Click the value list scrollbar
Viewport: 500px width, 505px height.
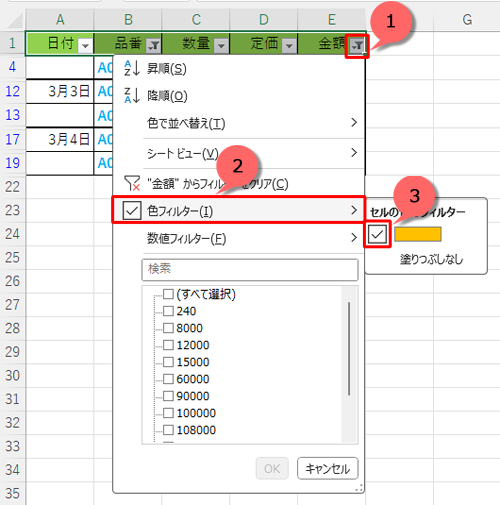pos(349,349)
